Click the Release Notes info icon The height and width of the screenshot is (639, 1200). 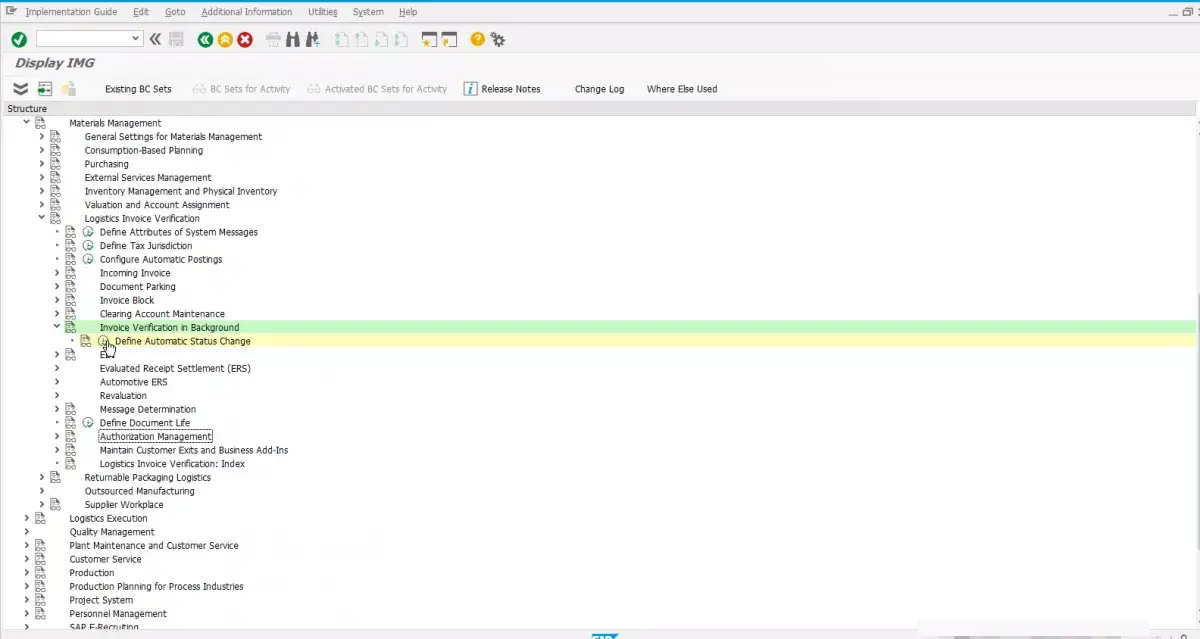click(470, 89)
